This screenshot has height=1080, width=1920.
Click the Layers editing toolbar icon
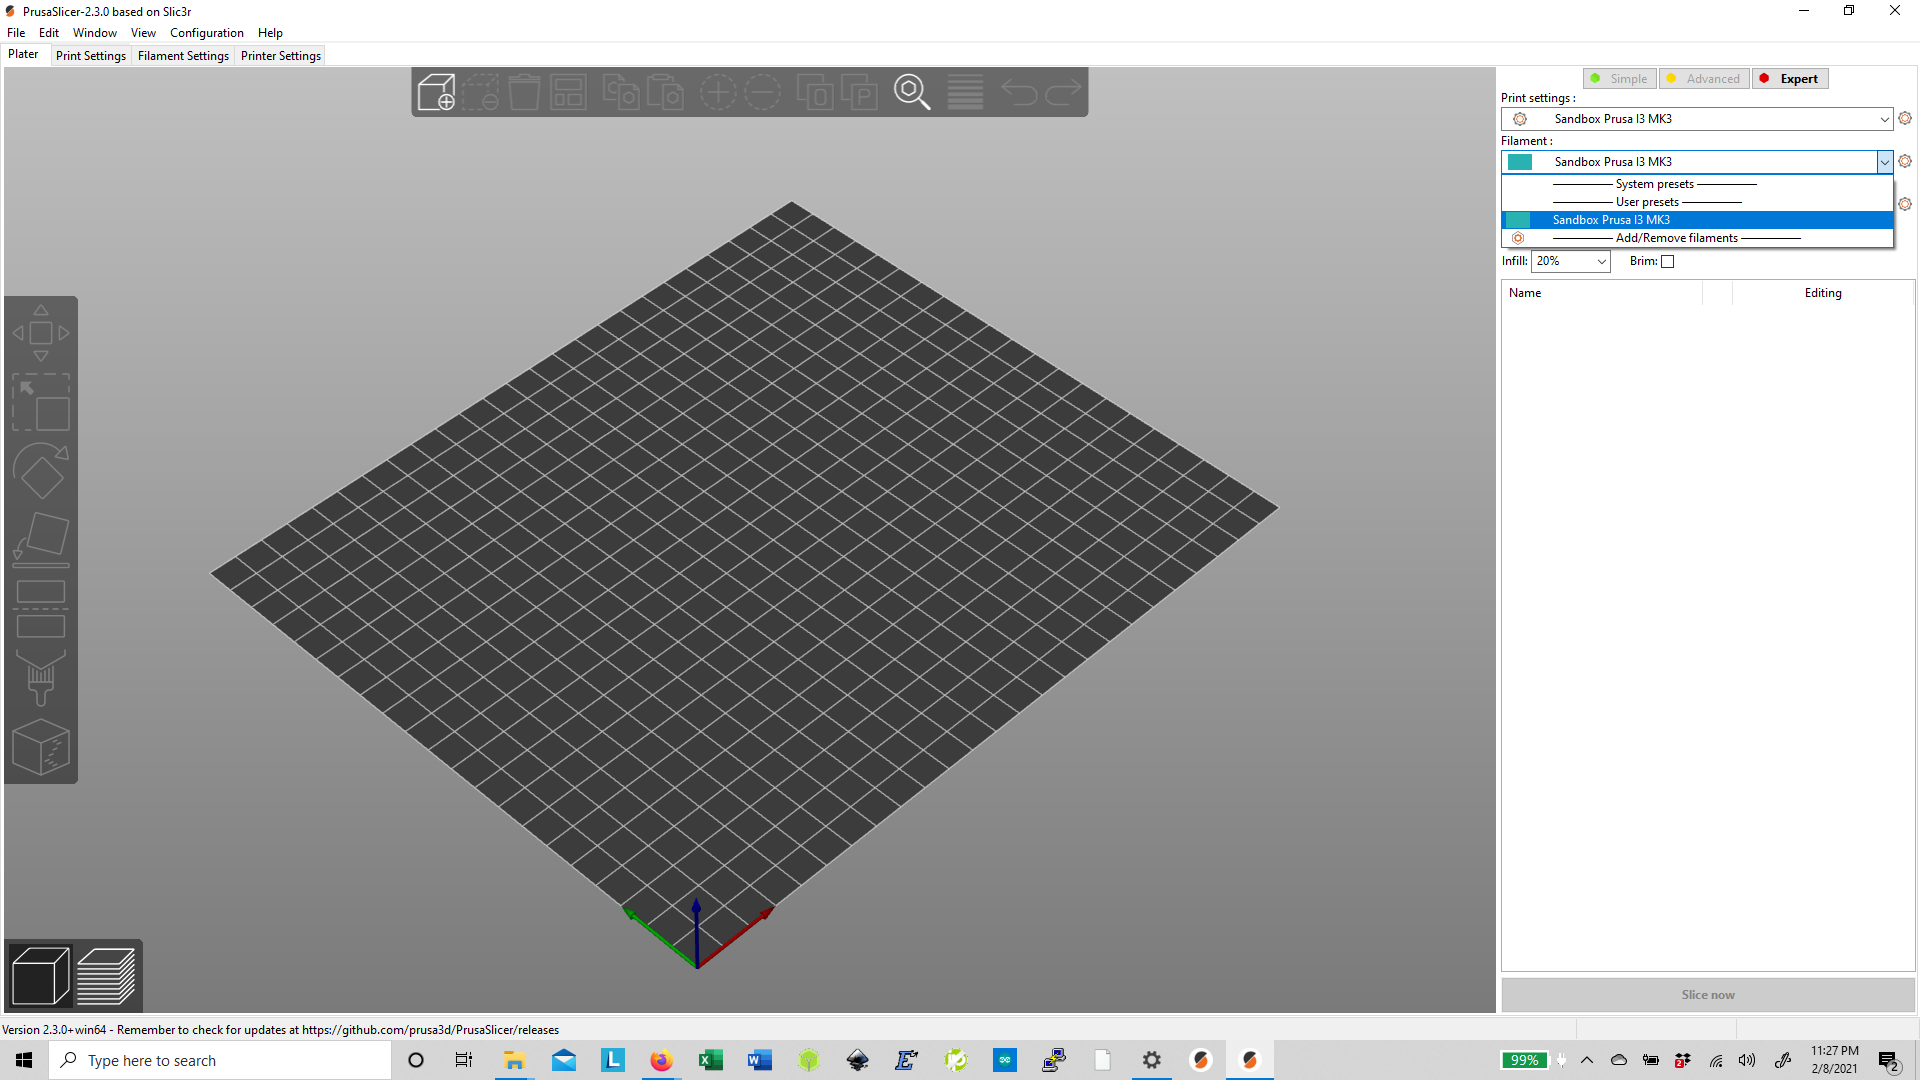tap(965, 92)
